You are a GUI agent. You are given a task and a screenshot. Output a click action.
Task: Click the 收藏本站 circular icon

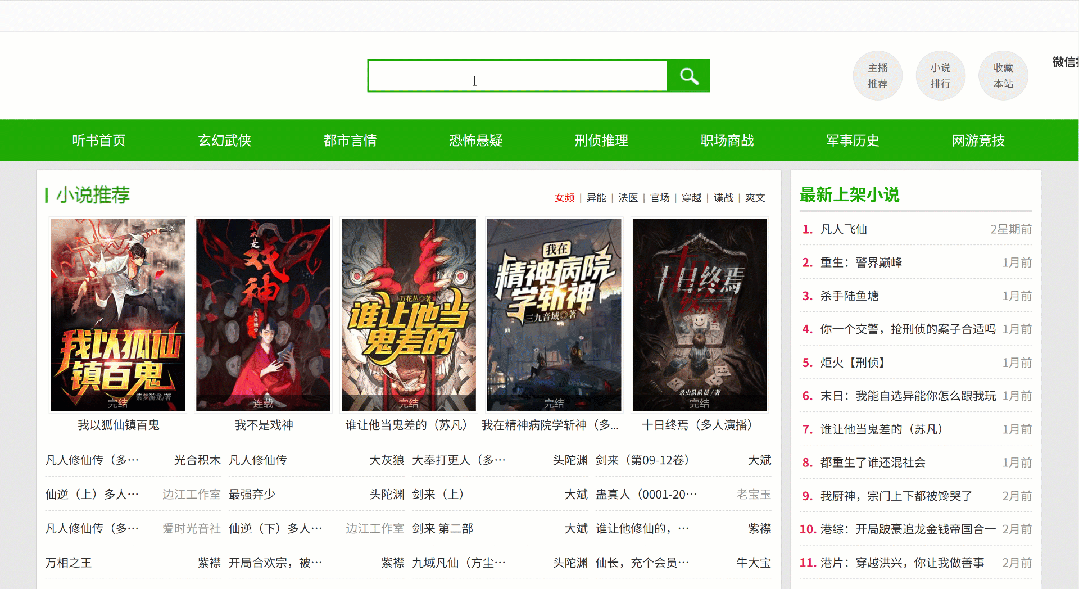click(1002, 75)
